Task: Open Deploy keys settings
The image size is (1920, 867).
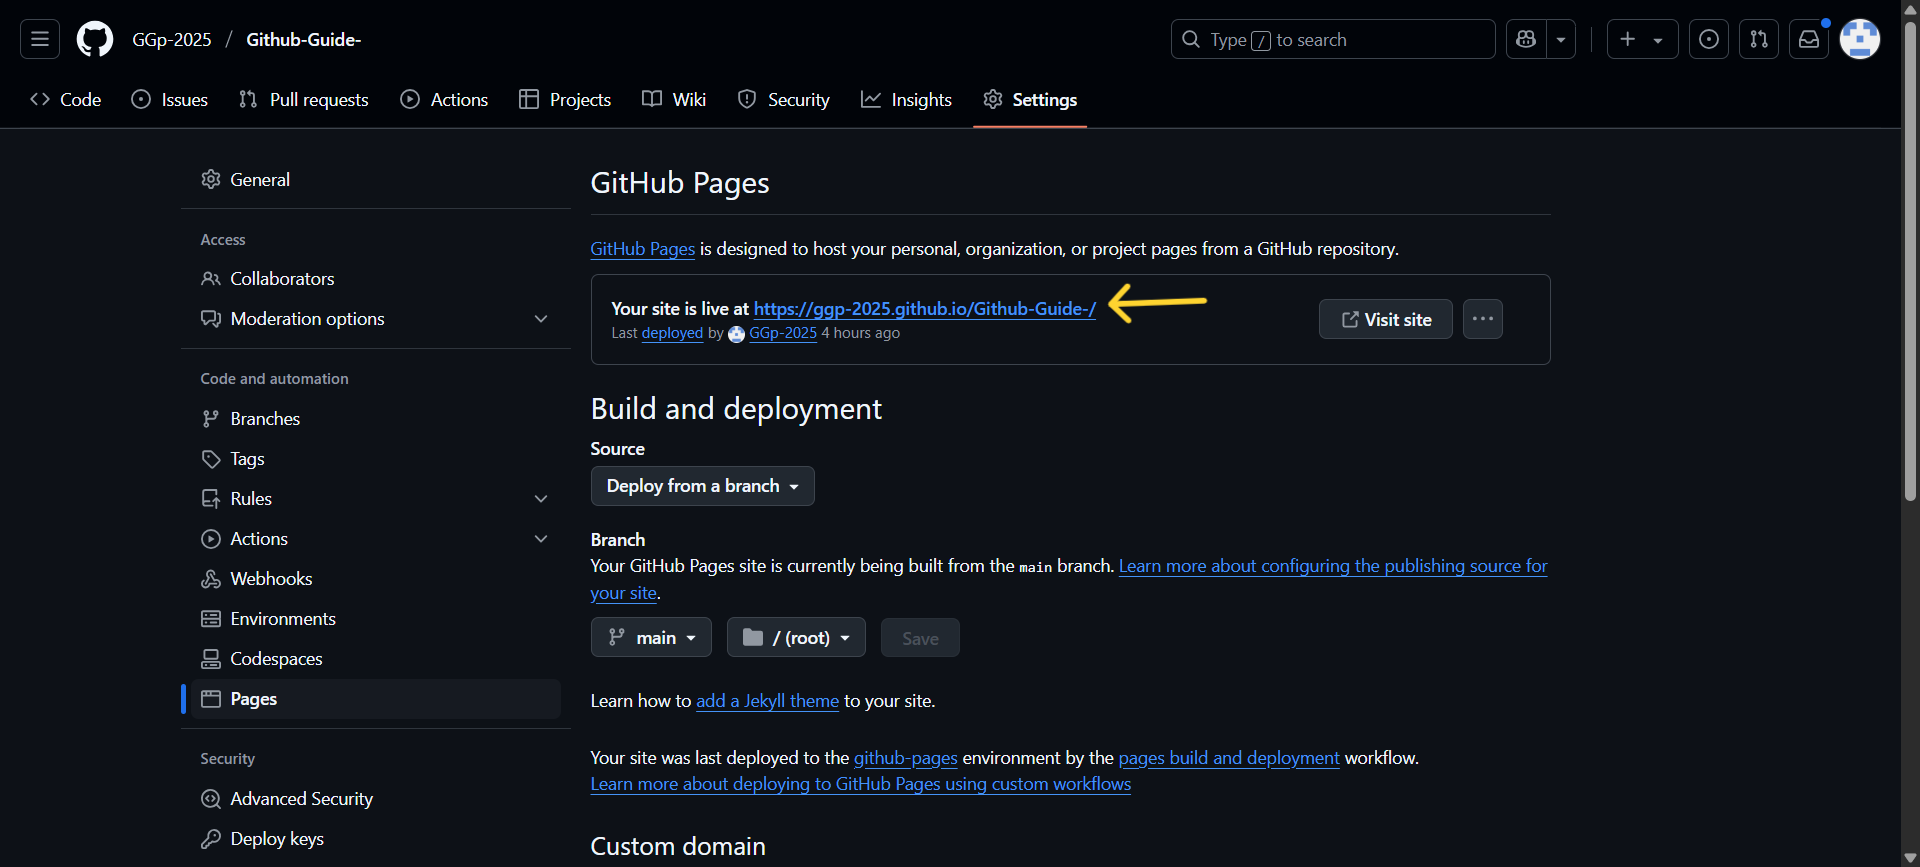Action: [x=376, y=838]
